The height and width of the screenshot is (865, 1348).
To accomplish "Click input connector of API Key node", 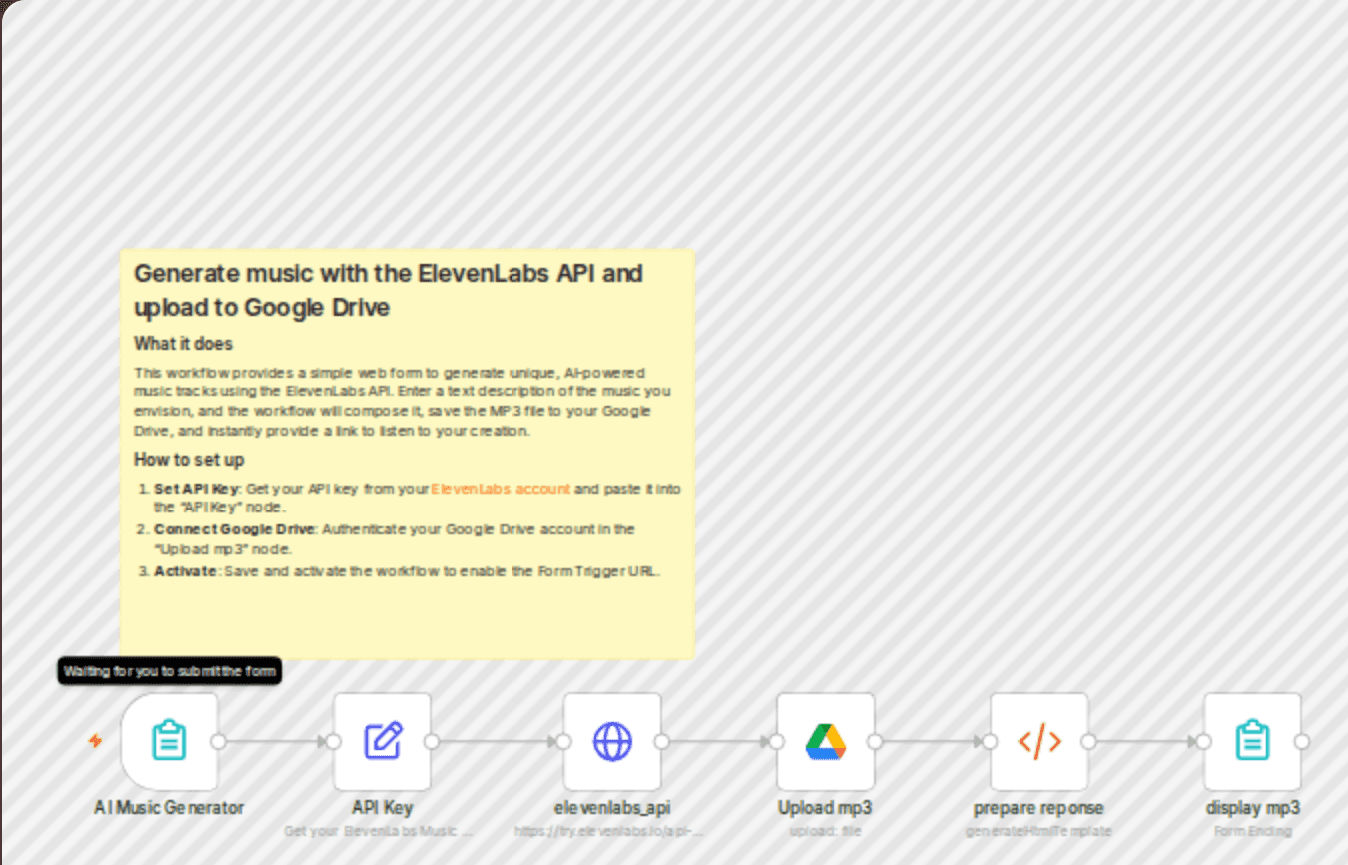I will 334,742.
